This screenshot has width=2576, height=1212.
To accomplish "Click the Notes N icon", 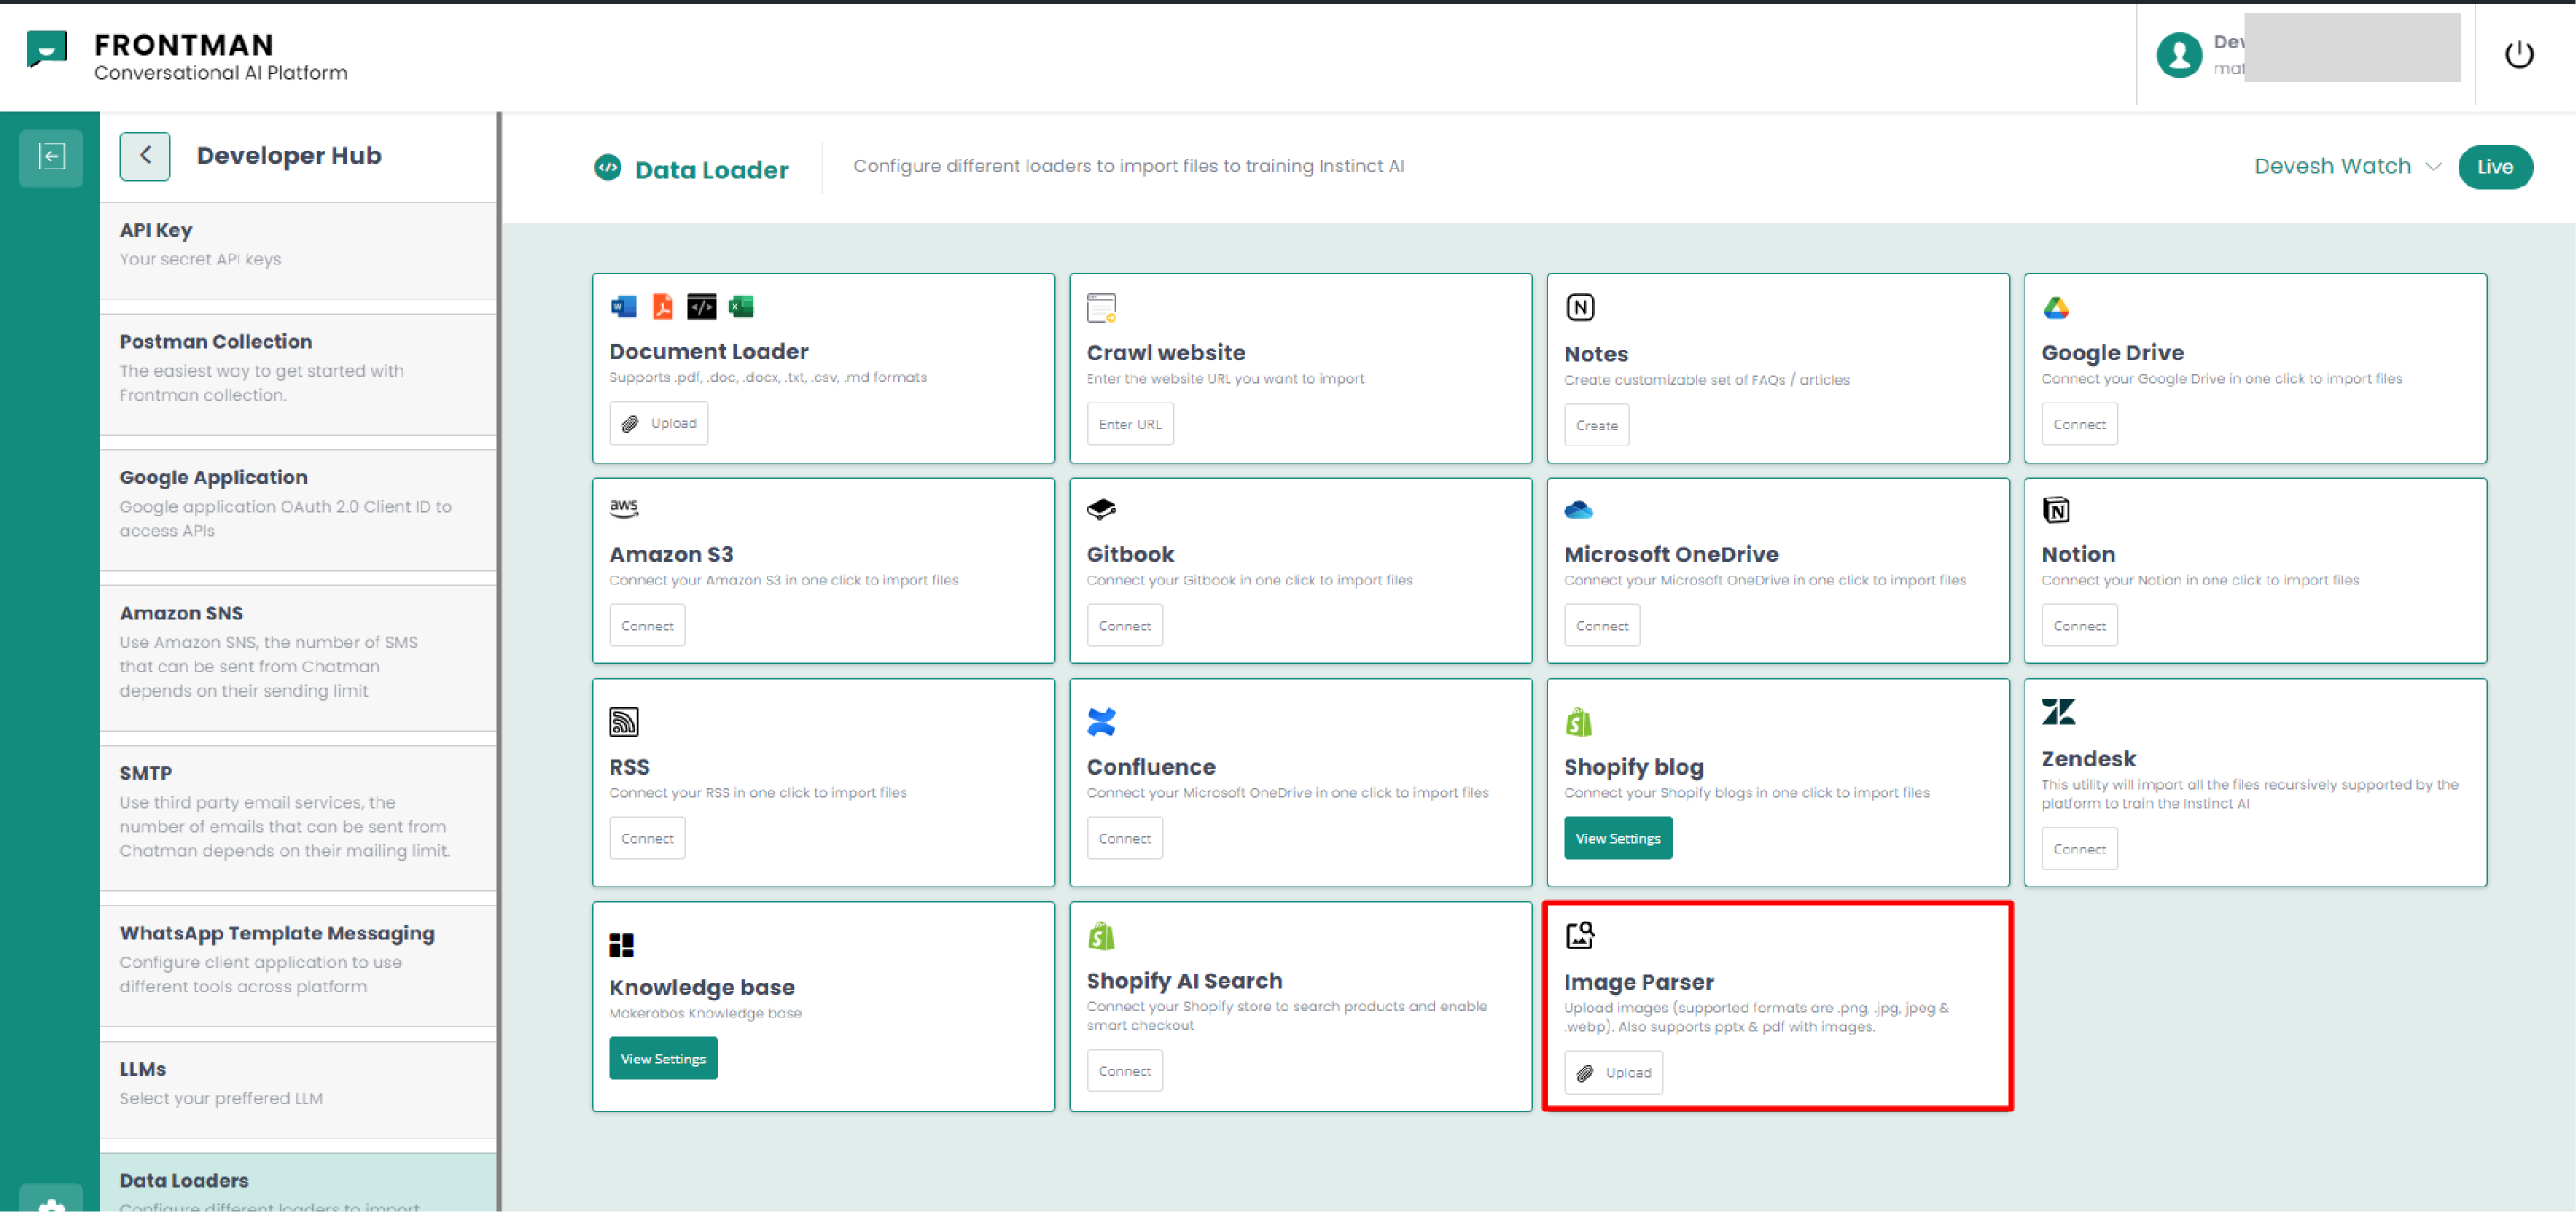I will (1580, 308).
